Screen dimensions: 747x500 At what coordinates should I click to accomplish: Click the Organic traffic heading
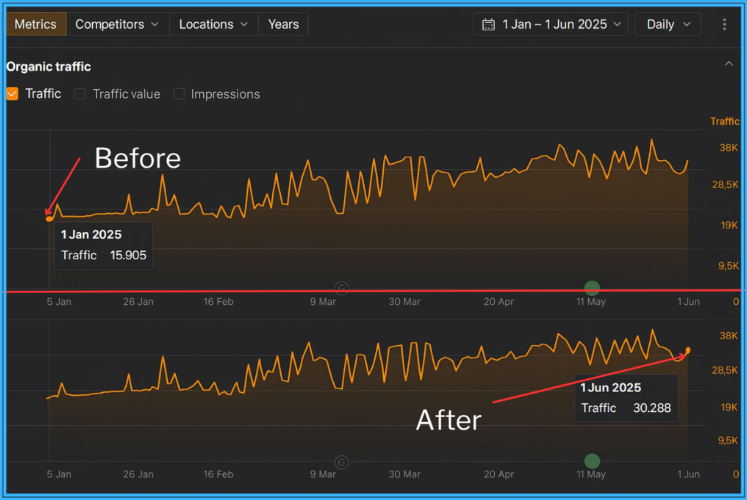pos(49,67)
